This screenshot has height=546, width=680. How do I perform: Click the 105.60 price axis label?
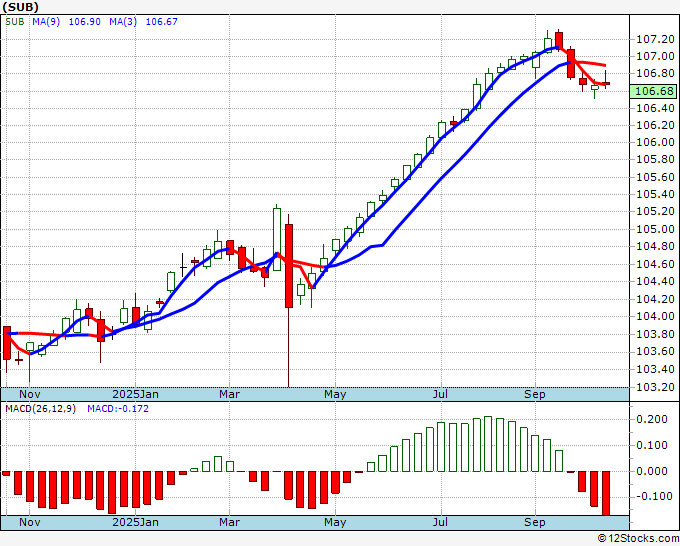pos(655,177)
